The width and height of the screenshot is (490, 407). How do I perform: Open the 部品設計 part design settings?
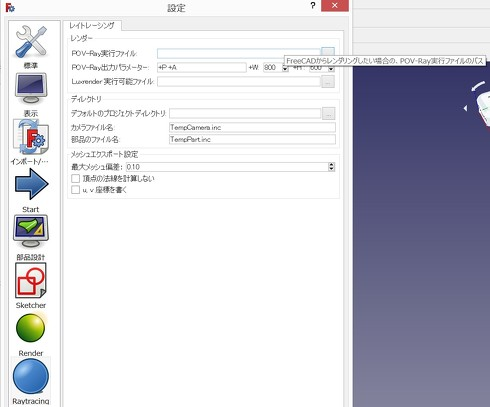tap(31, 238)
